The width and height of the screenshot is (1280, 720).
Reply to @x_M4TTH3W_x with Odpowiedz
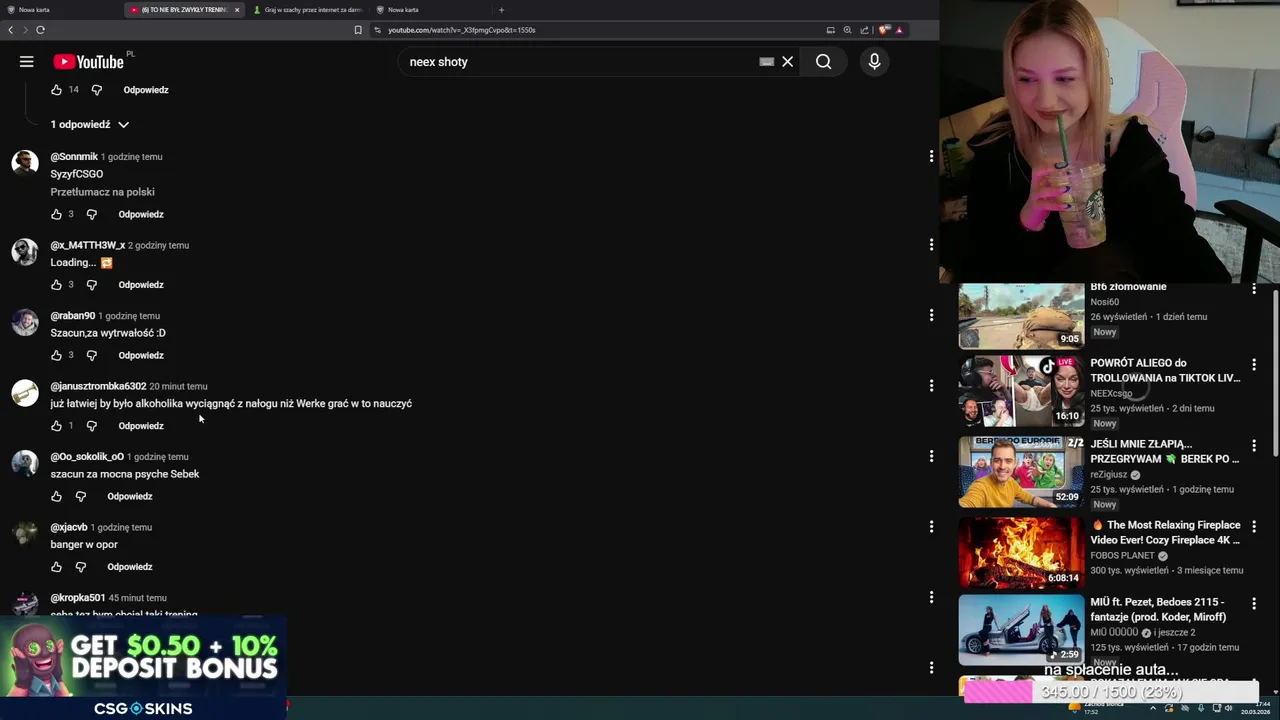pyautogui.click(x=141, y=285)
